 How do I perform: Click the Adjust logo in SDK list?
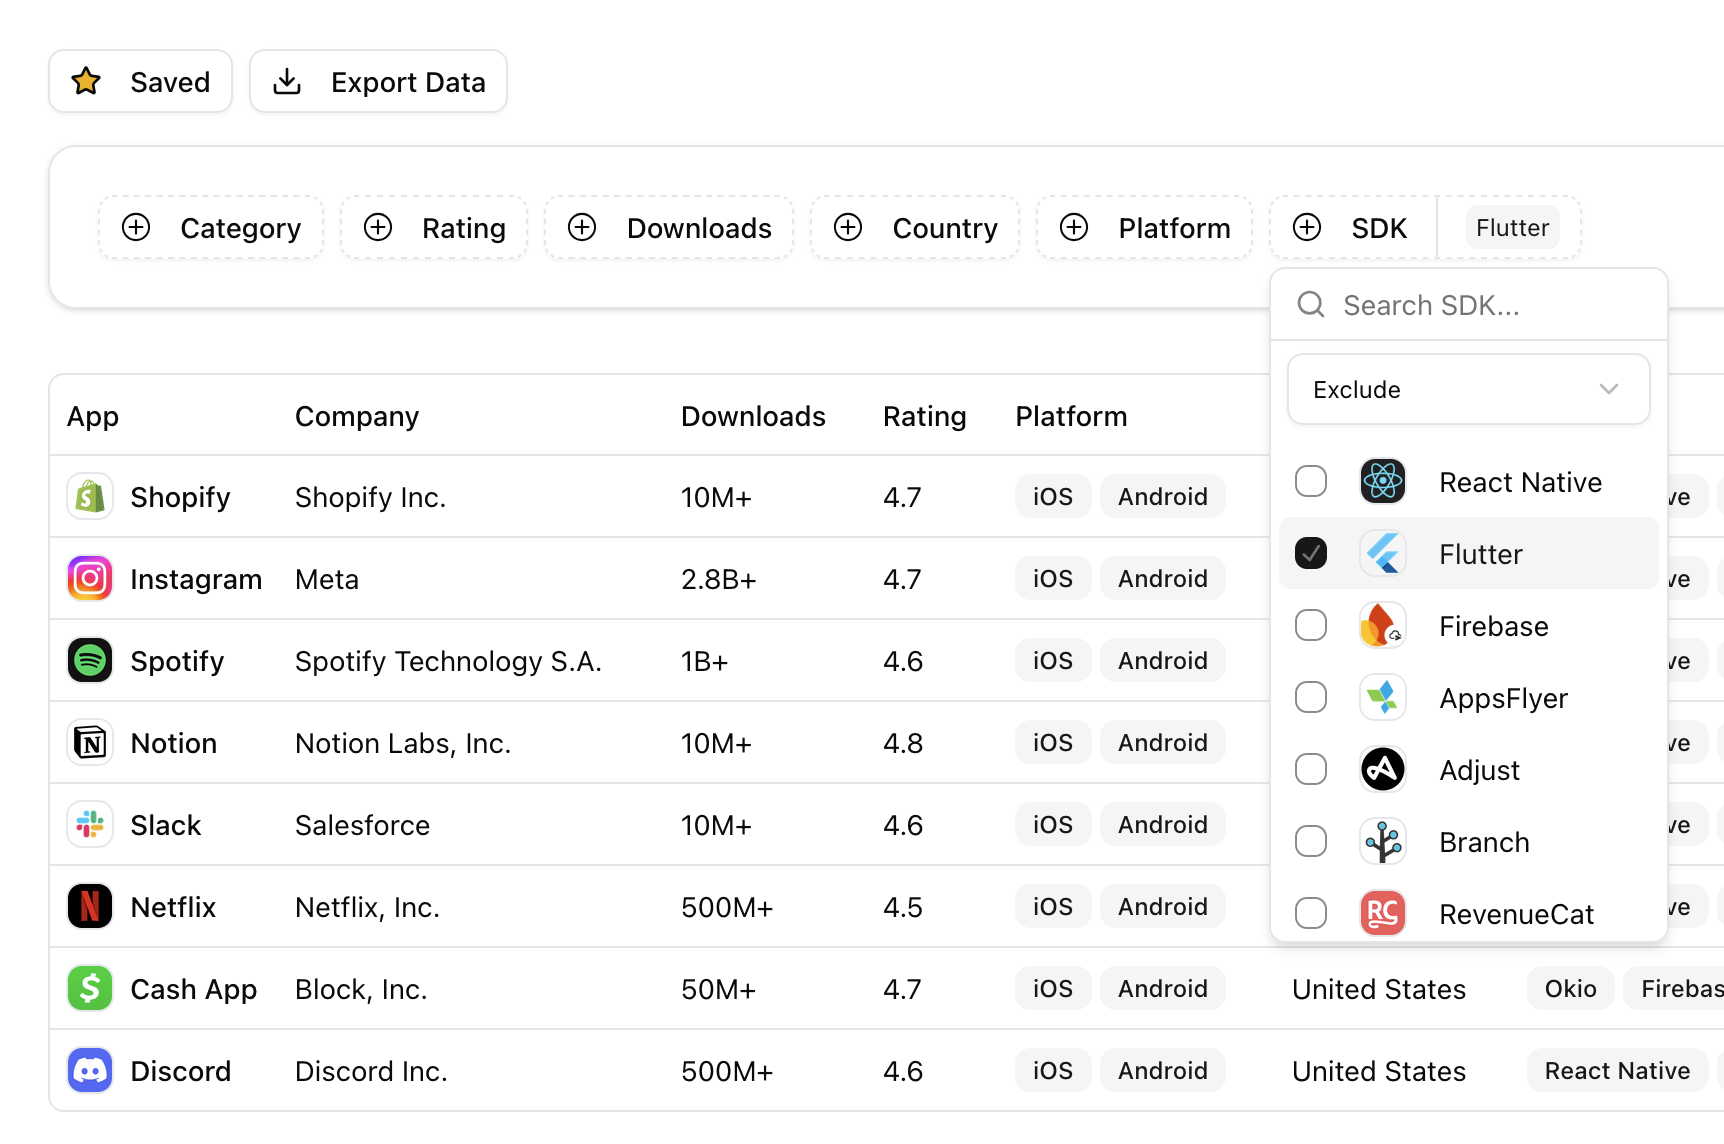1383,769
